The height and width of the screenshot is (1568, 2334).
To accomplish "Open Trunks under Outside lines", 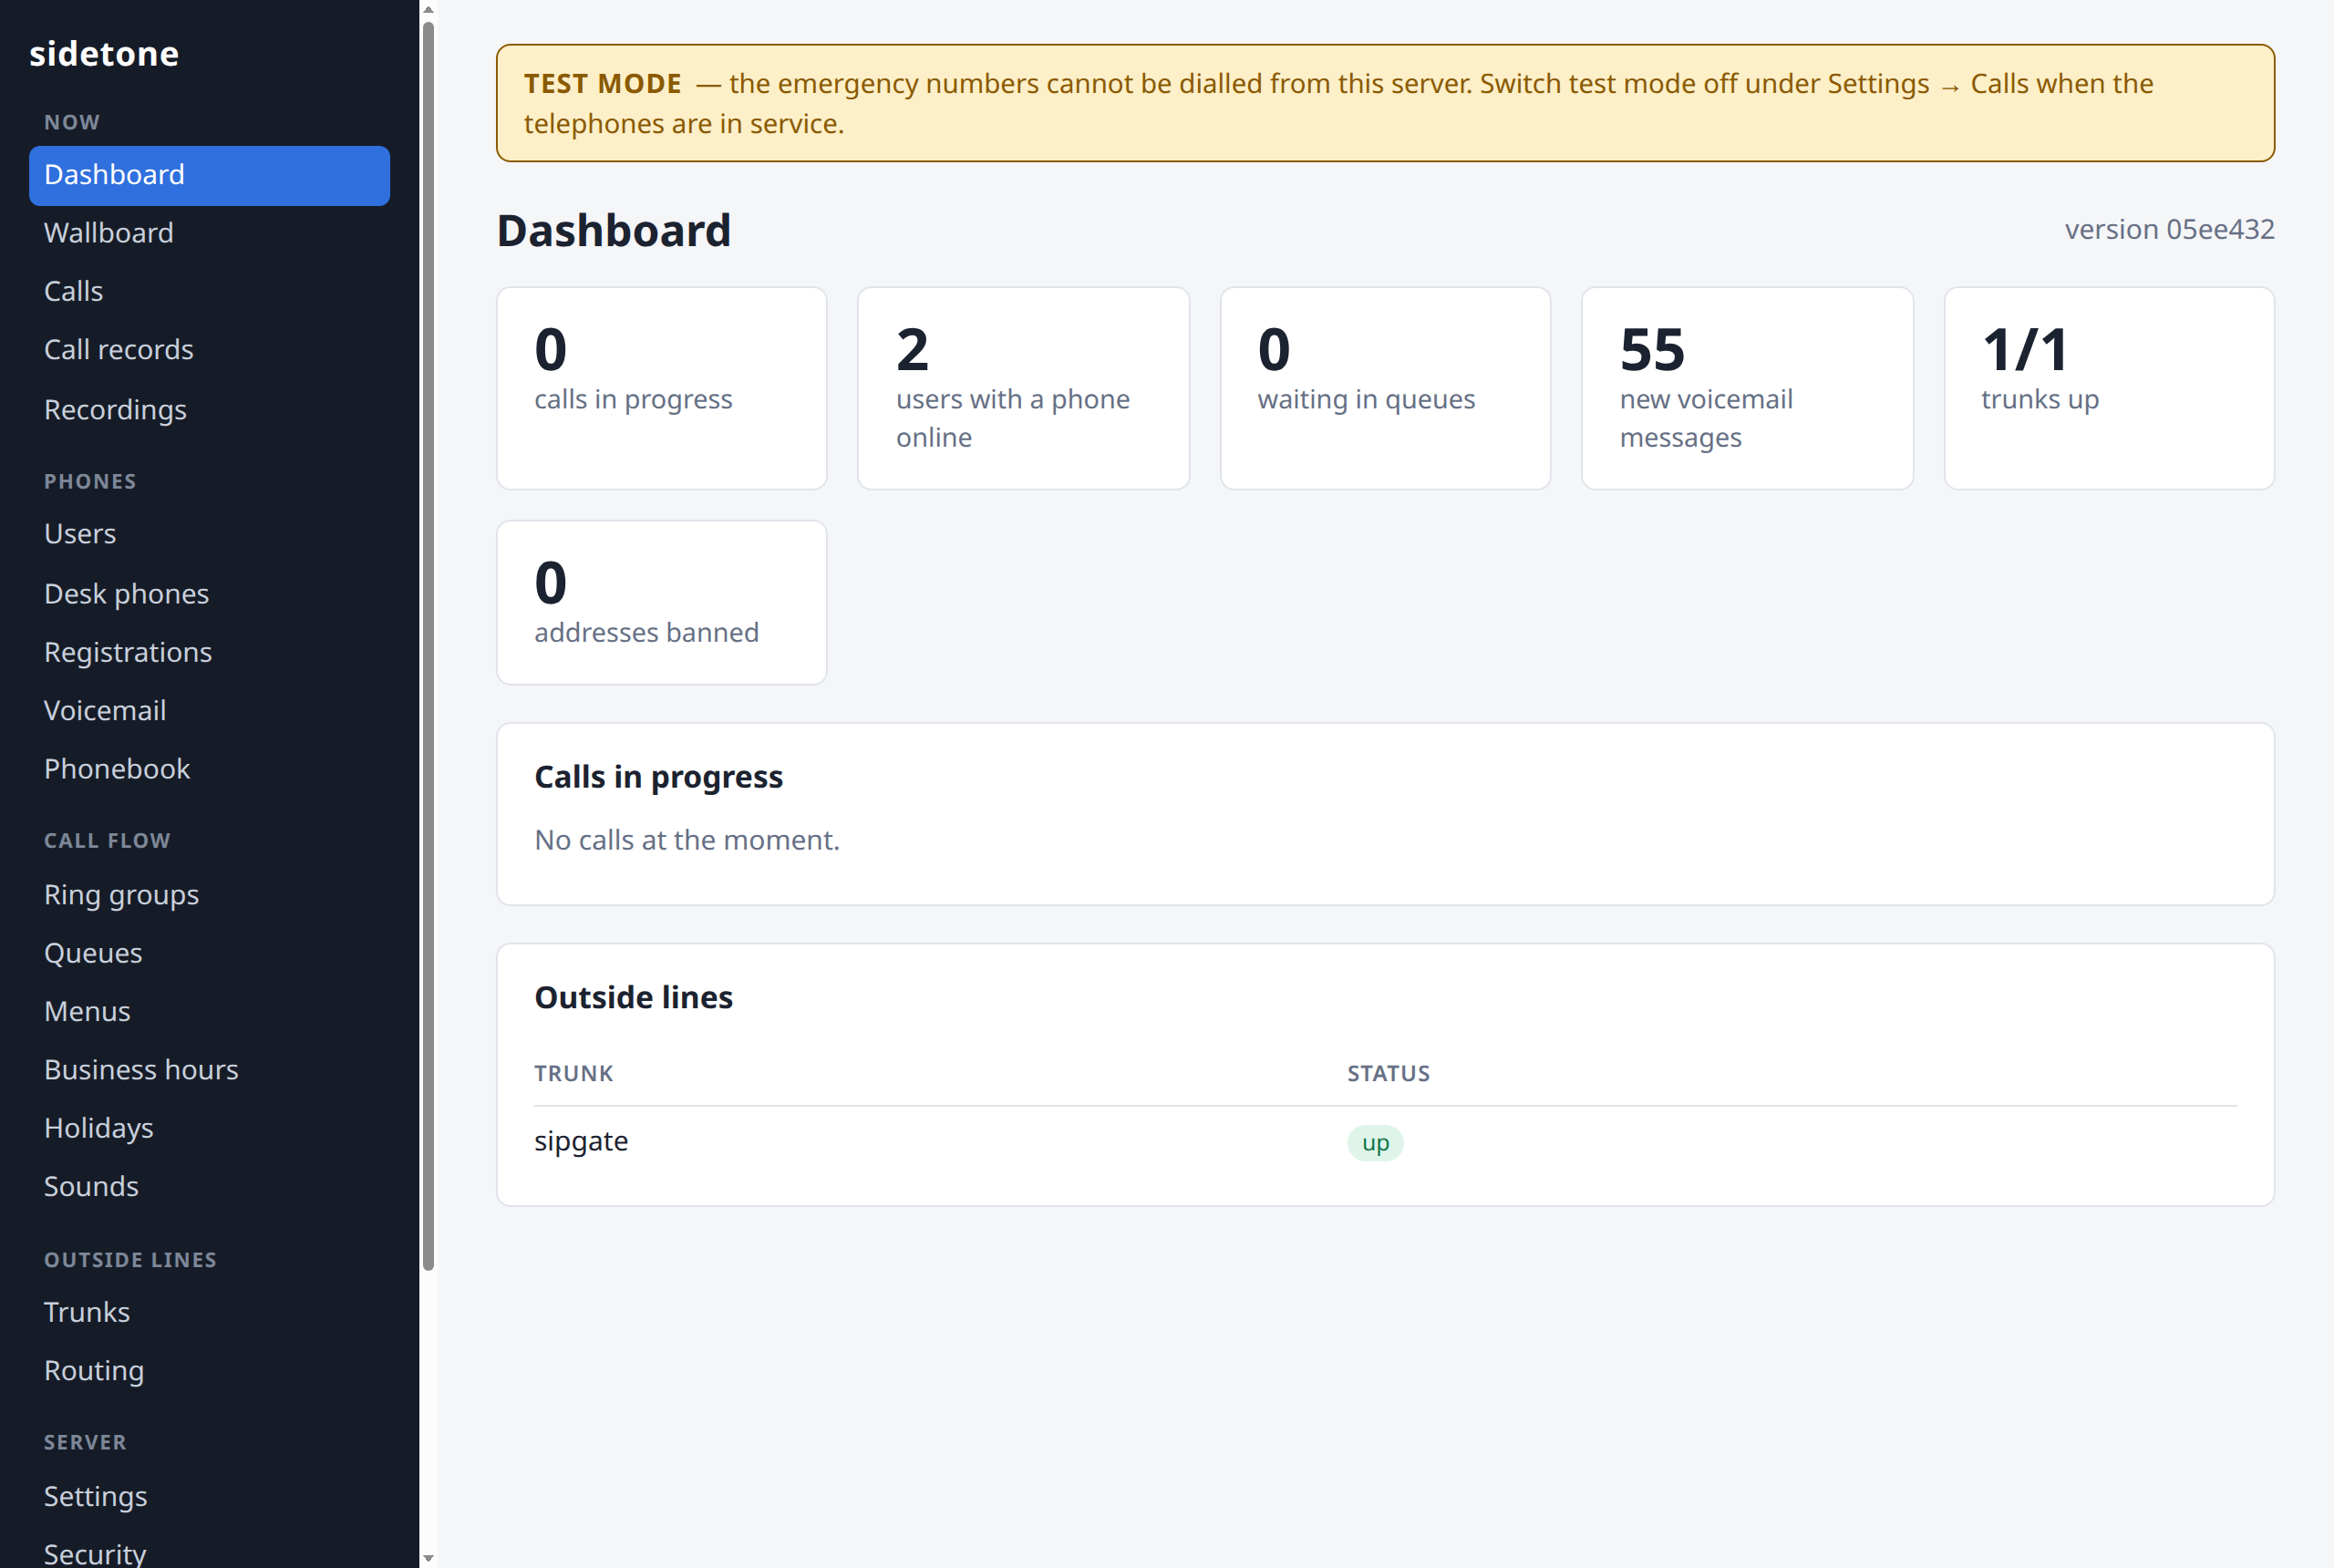I will point(209,1312).
